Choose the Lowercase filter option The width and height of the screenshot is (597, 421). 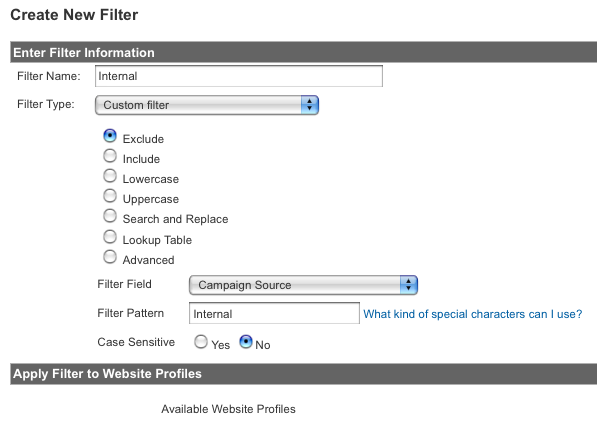[110, 176]
